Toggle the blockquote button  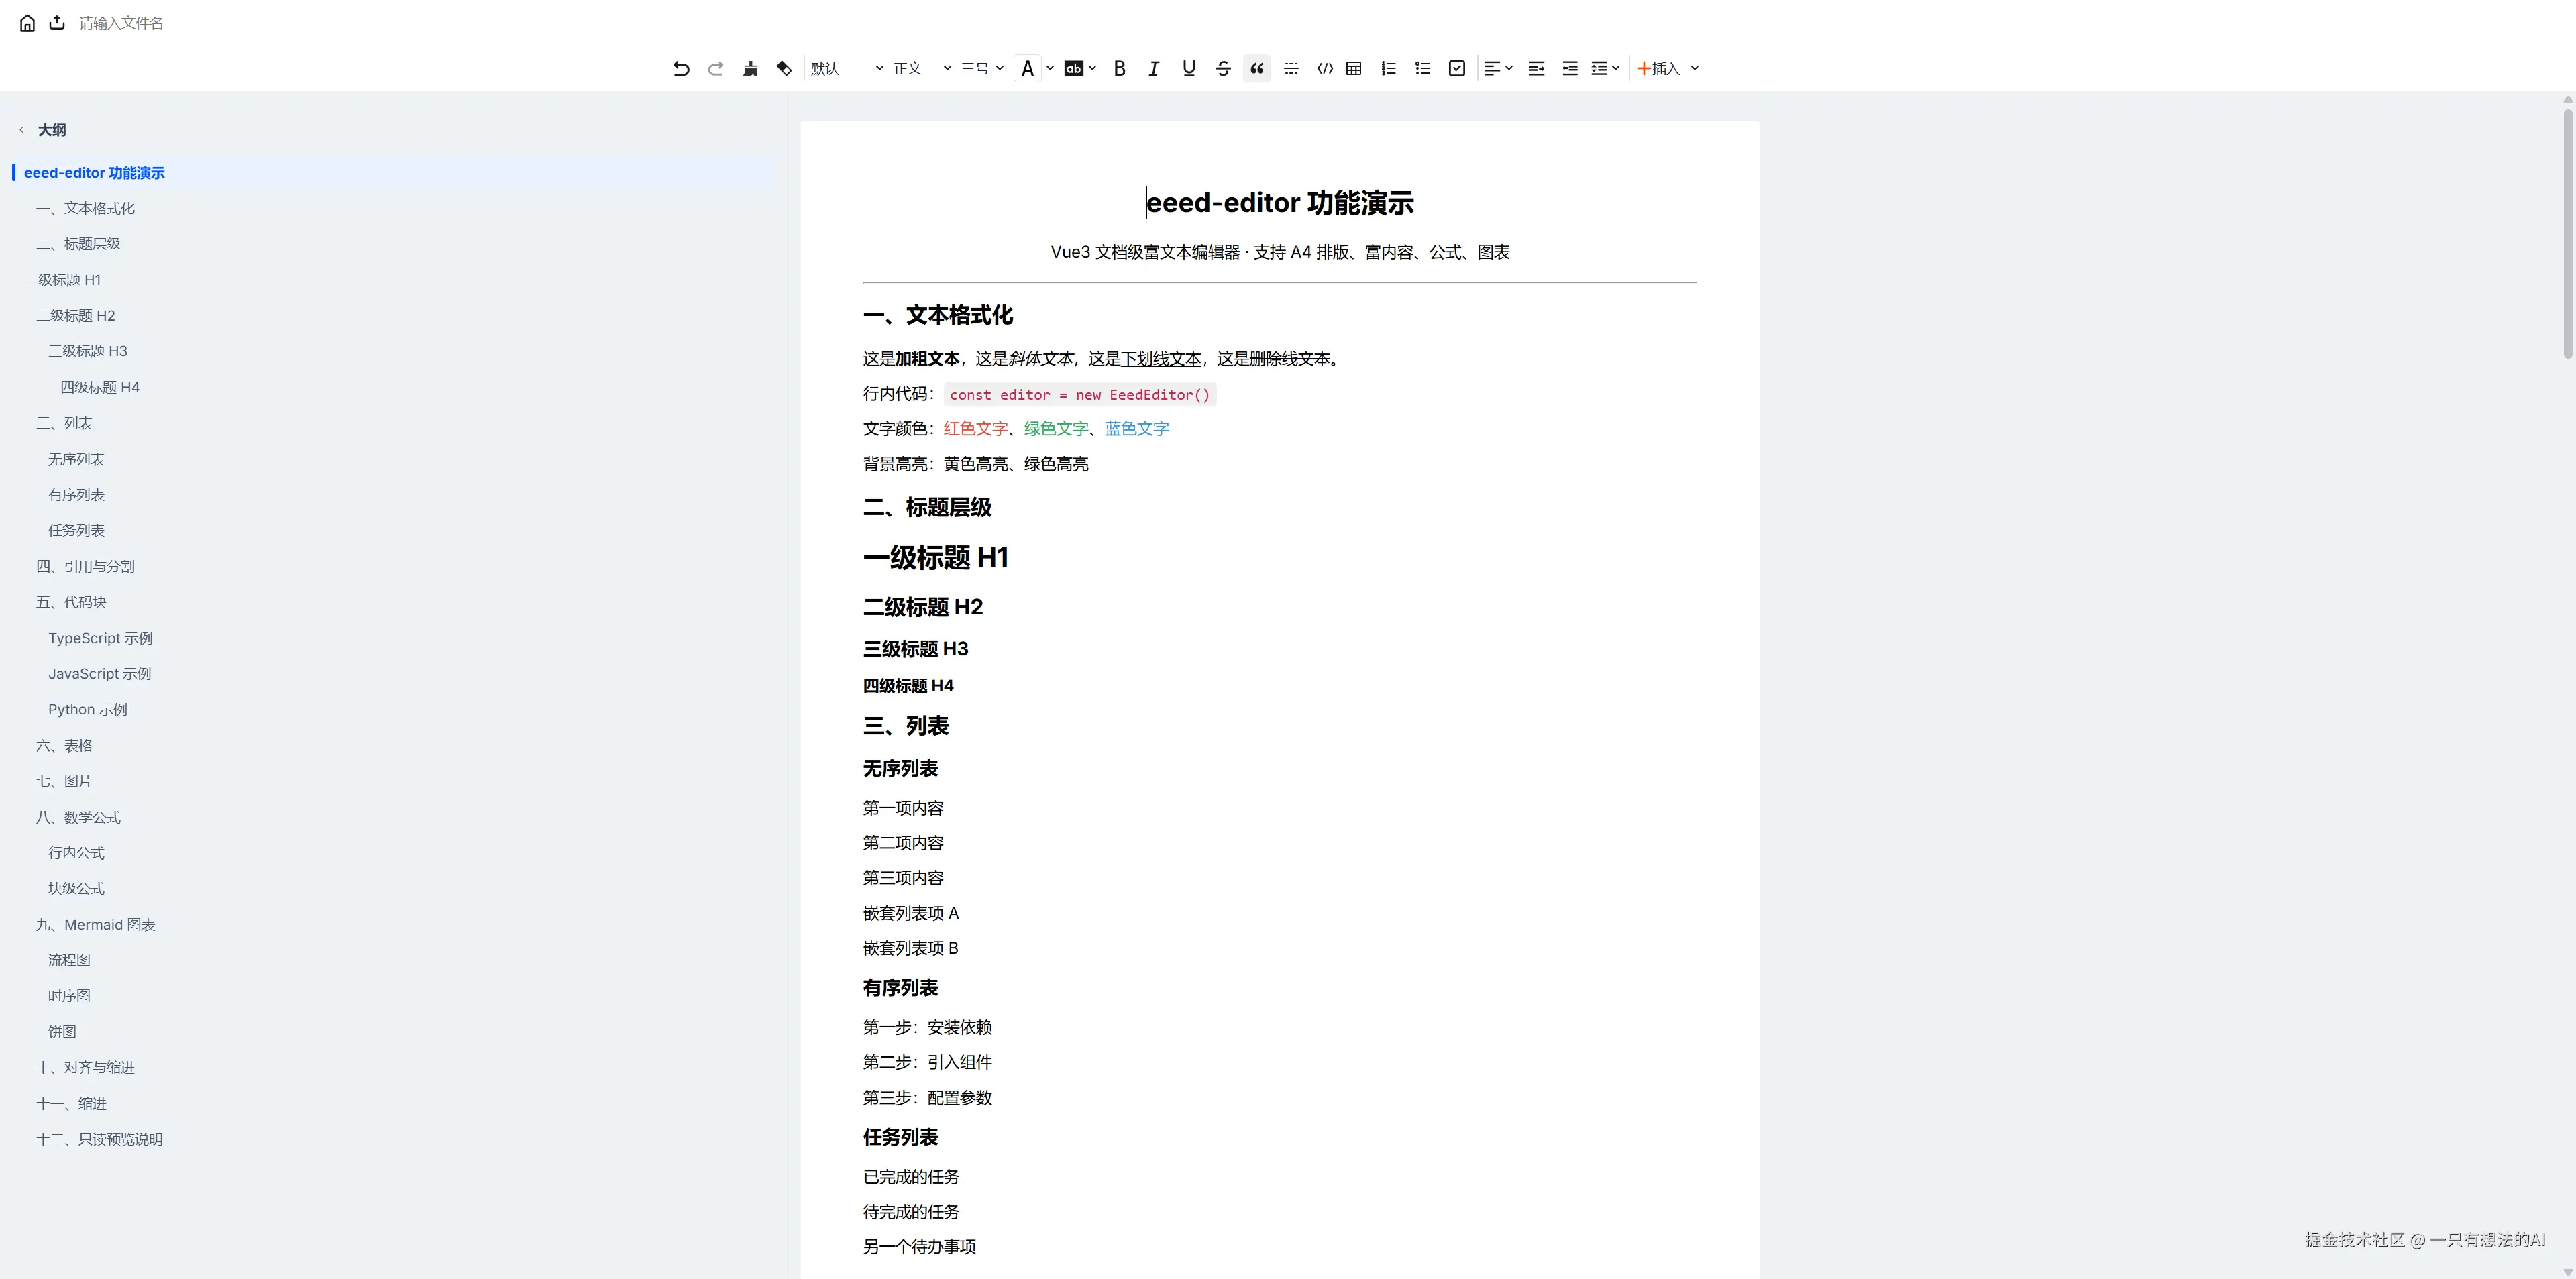(x=1257, y=68)
